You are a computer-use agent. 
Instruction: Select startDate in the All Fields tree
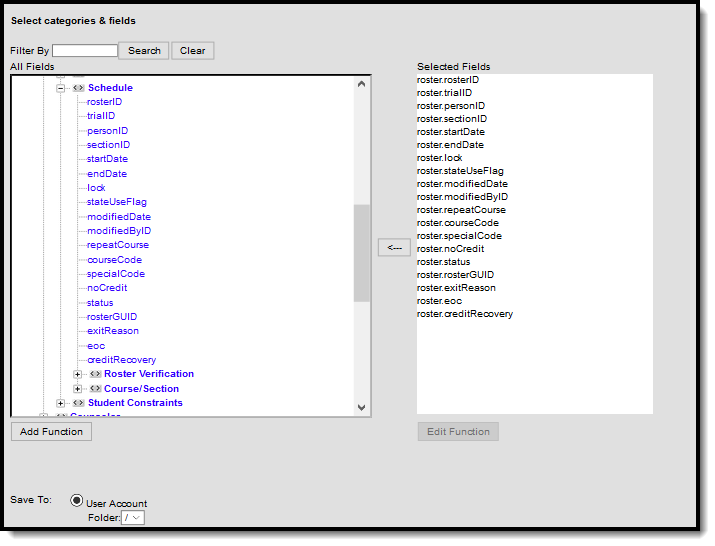[x=107, y=159]
